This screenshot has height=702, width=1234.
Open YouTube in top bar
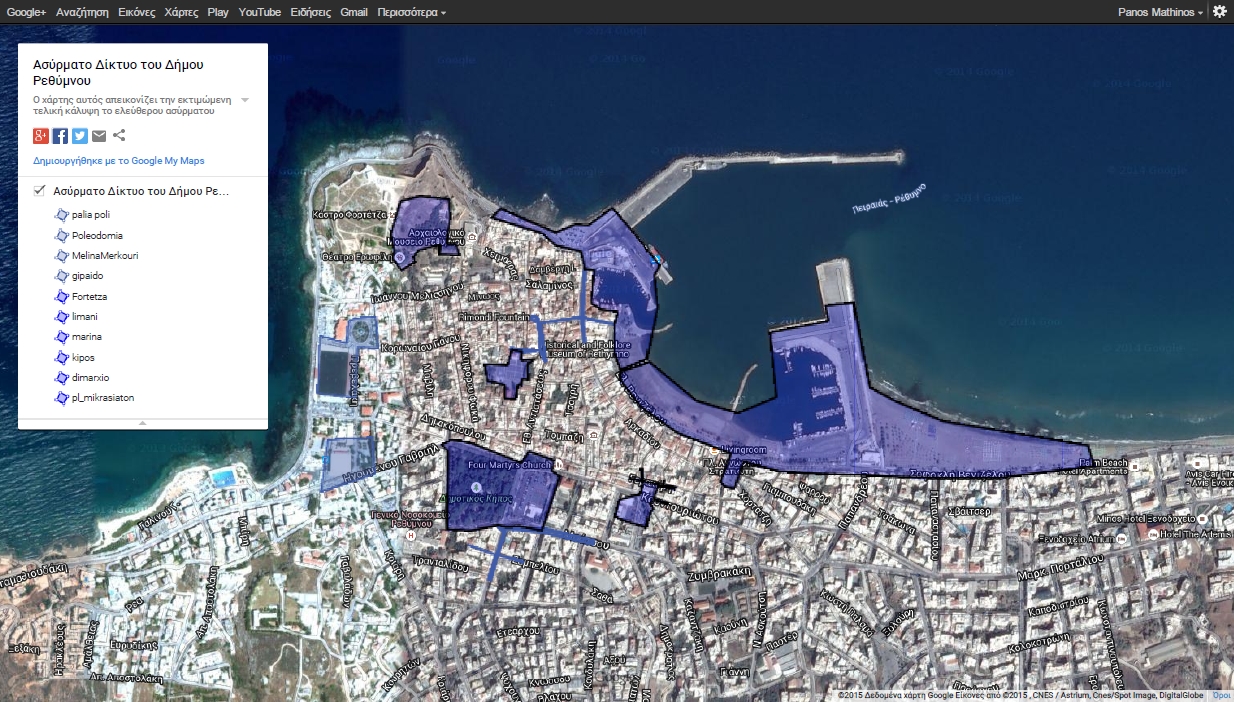pyautogui.click(x=260, y=12)
